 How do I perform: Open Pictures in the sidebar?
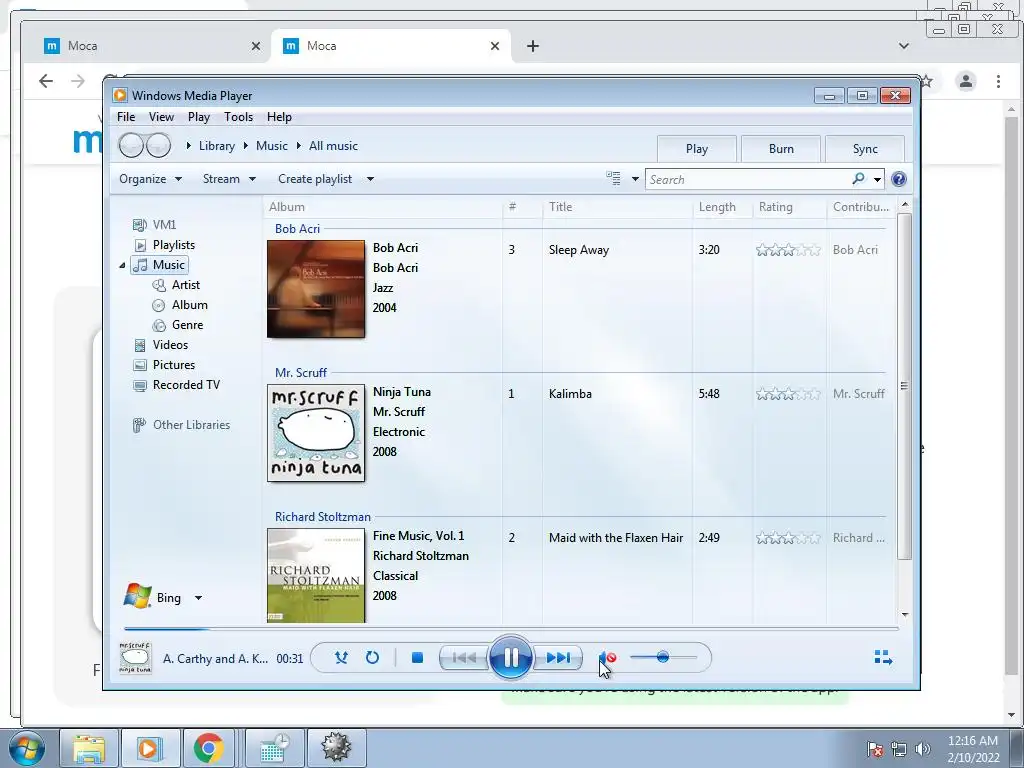pyautogui.click(x=164, y=365)
